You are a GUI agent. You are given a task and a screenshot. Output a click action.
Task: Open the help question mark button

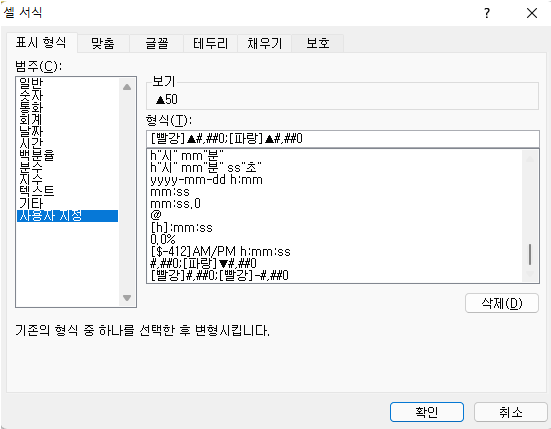(x=486, y=13)
